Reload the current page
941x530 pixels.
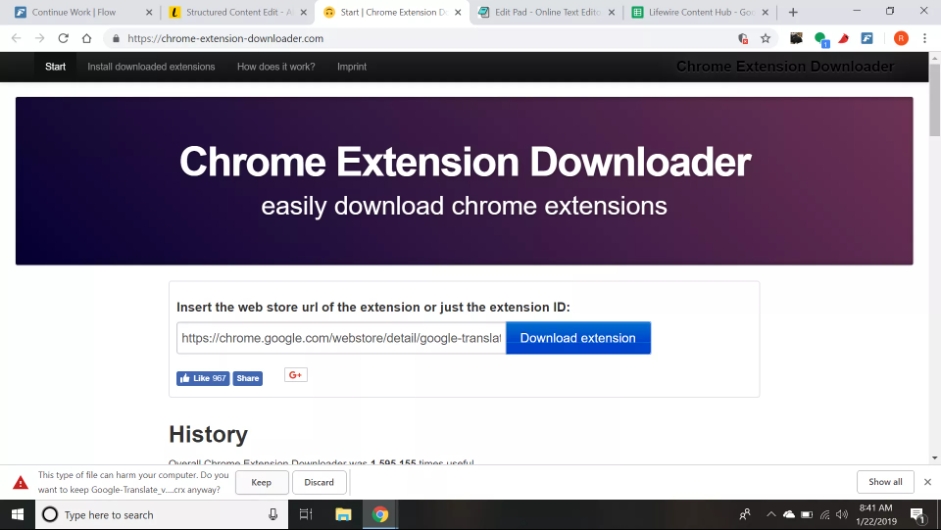(x=63, y=38)
